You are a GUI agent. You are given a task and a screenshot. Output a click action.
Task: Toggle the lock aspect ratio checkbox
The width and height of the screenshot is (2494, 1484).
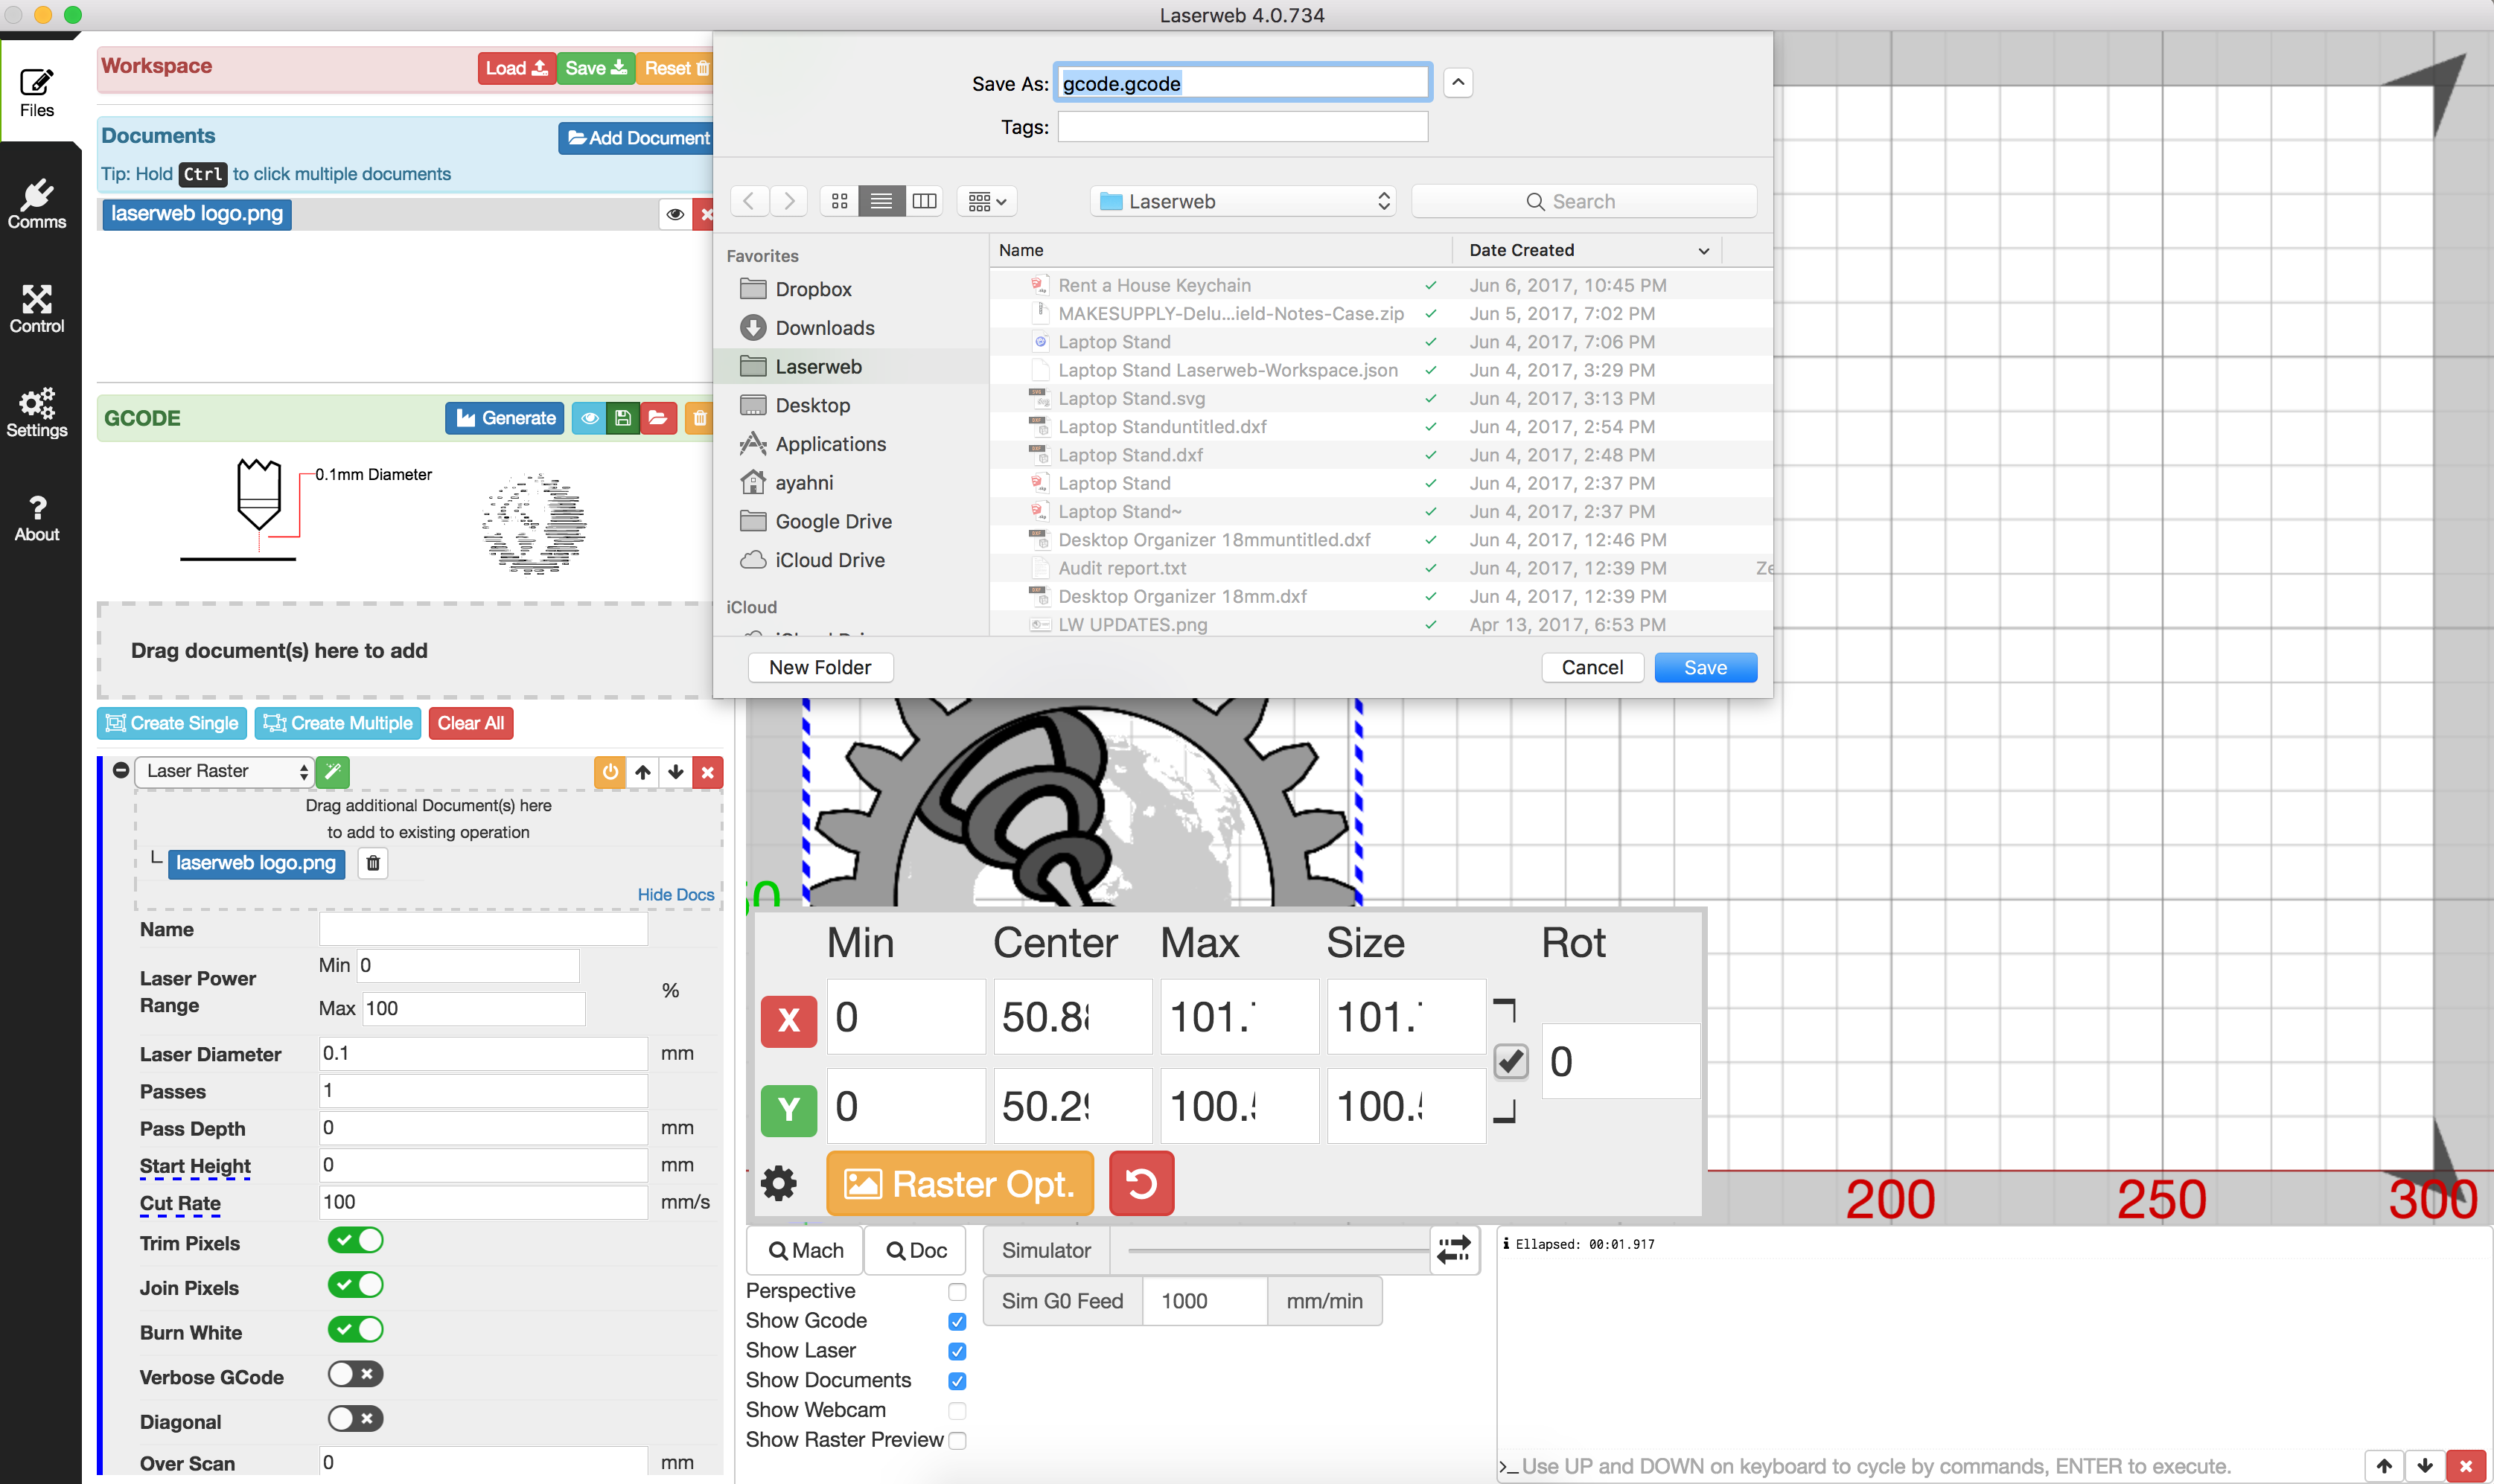tap(1511, 1061)
